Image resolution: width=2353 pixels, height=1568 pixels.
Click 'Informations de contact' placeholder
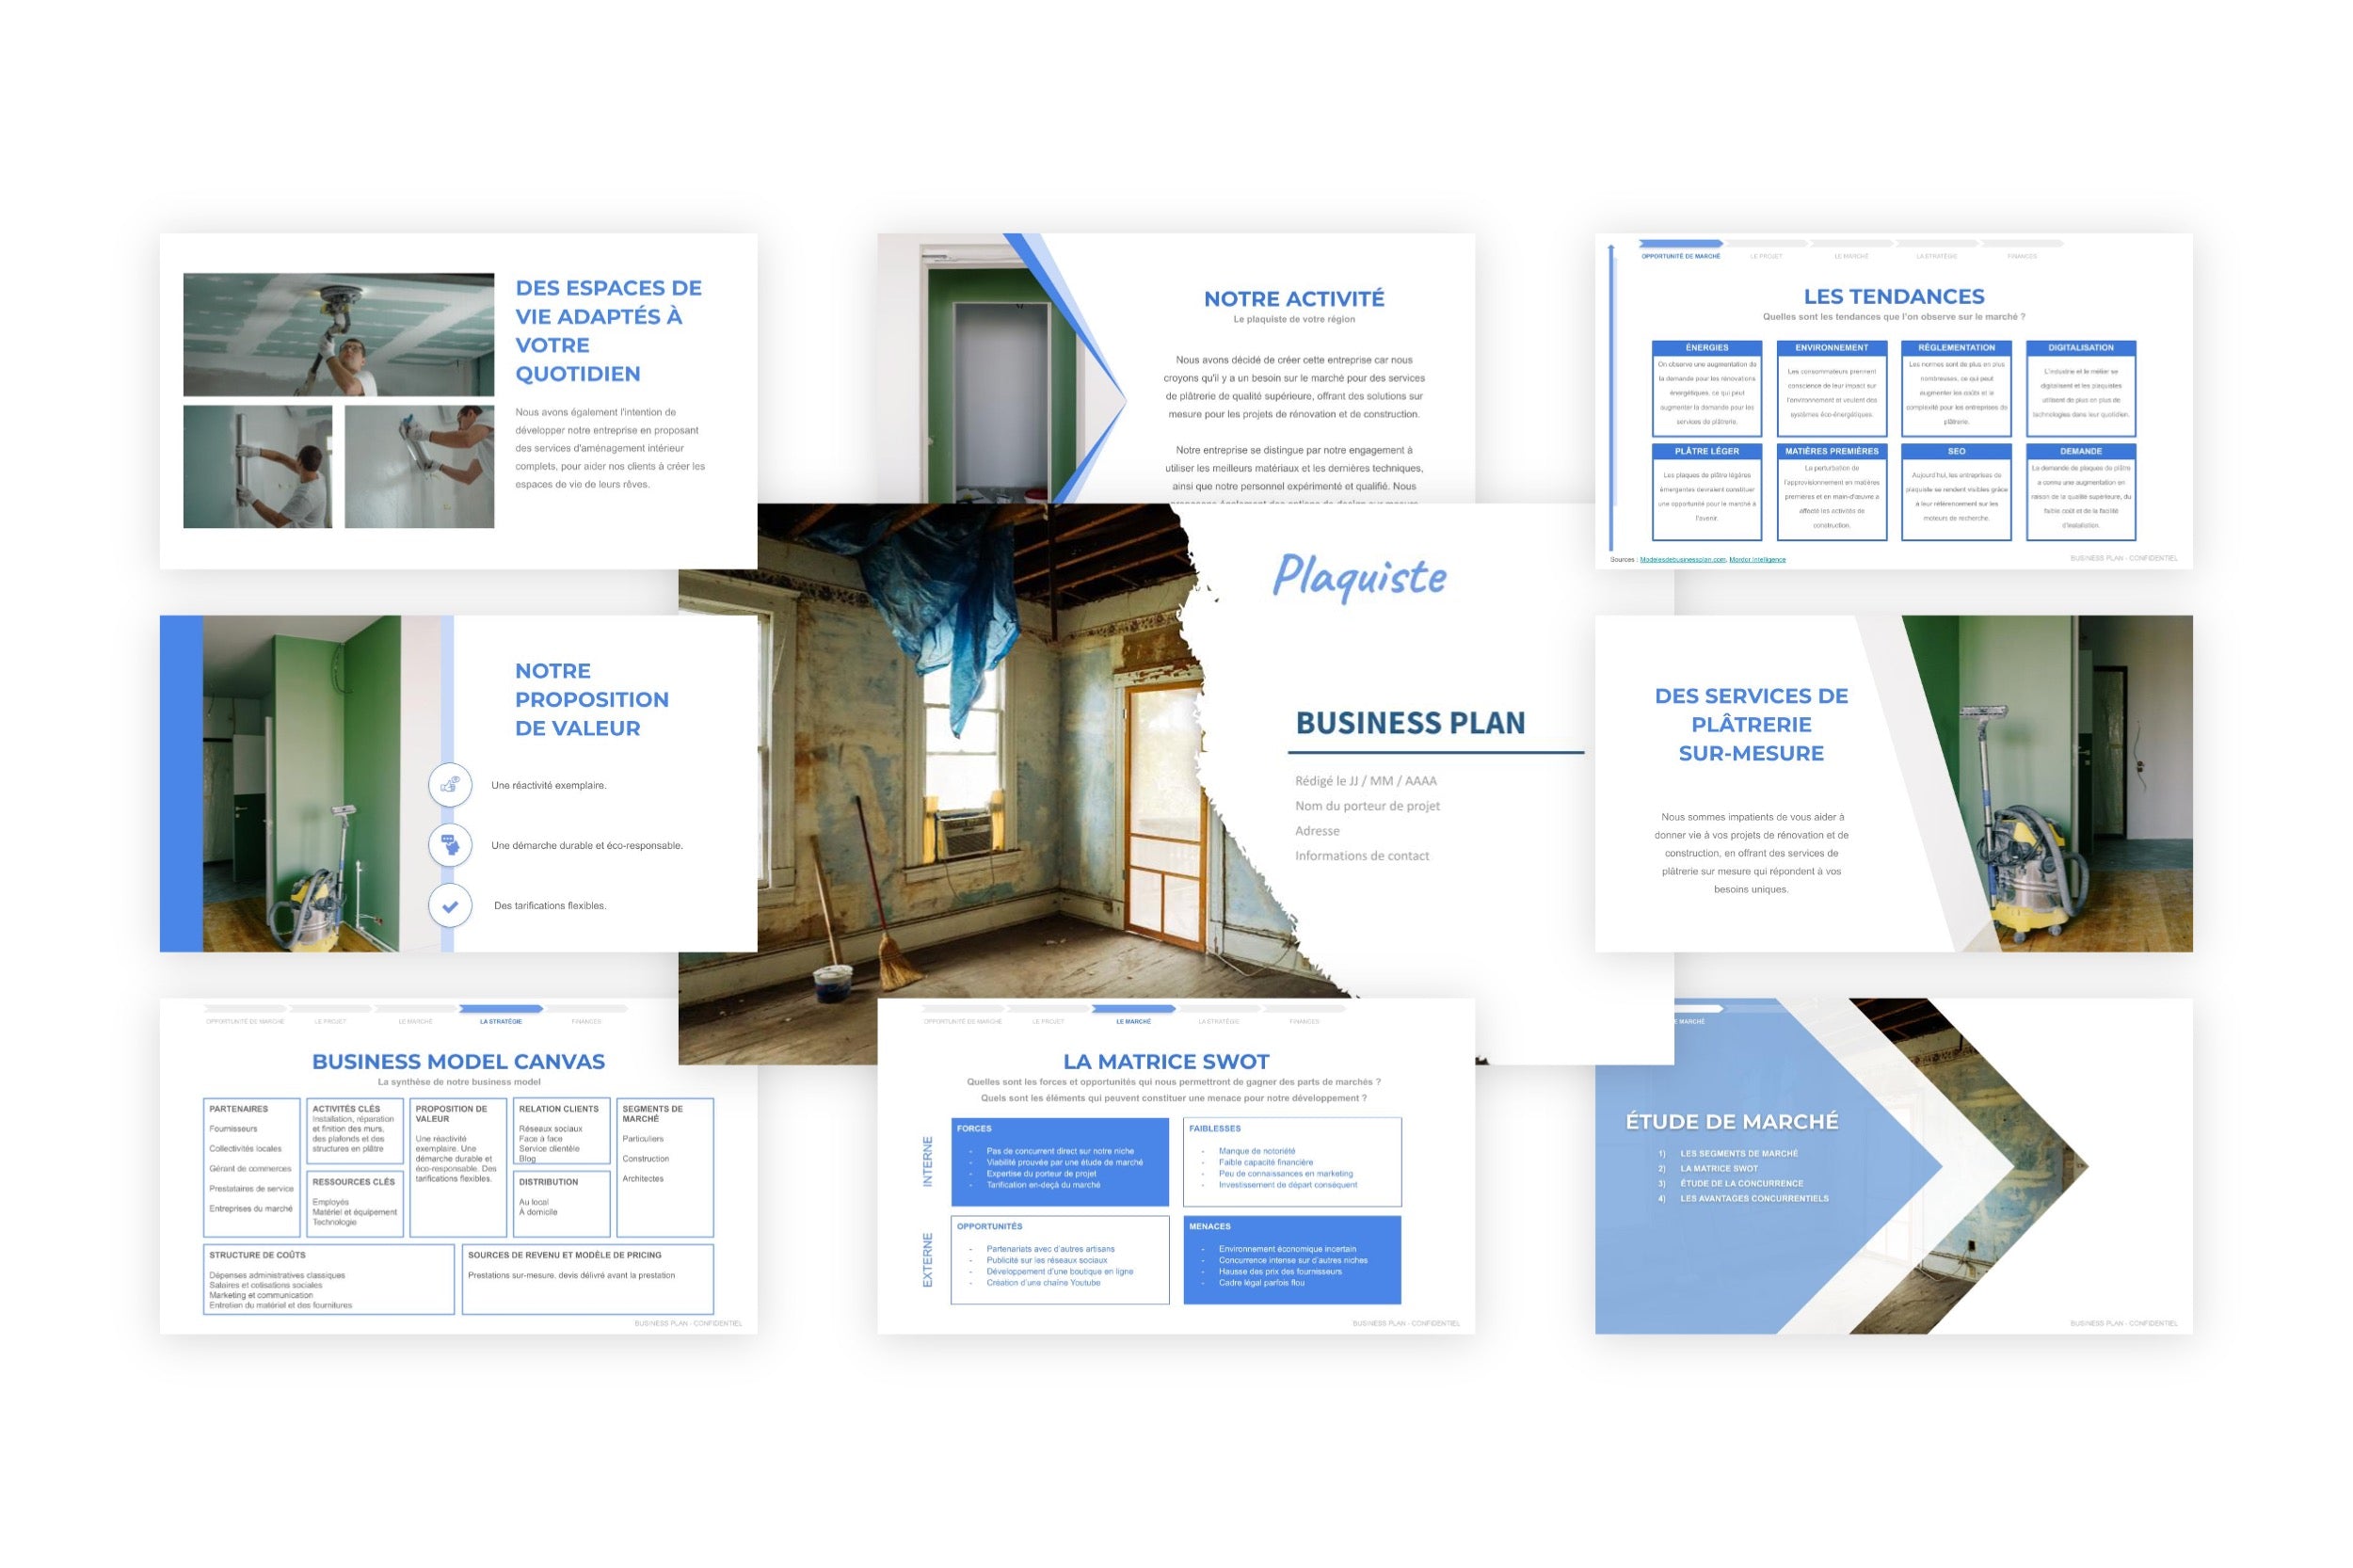click(1361, 856)
